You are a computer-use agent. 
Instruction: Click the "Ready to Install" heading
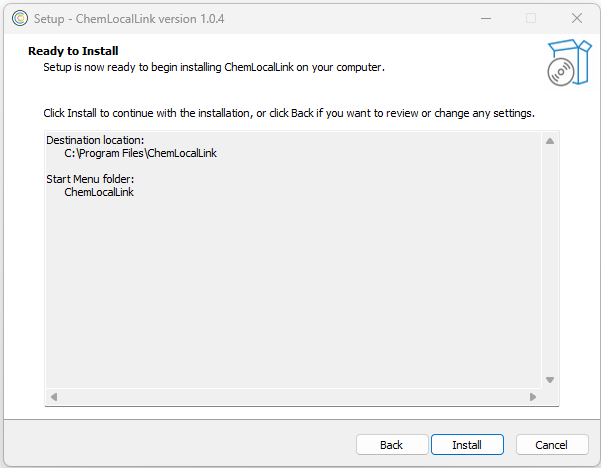tap(73, 51)
